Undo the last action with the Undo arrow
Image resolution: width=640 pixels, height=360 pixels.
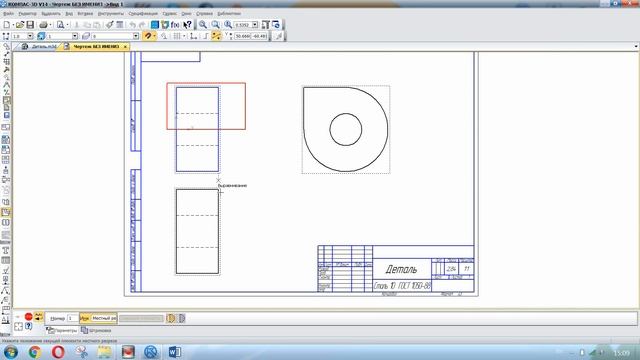point(133,25)
